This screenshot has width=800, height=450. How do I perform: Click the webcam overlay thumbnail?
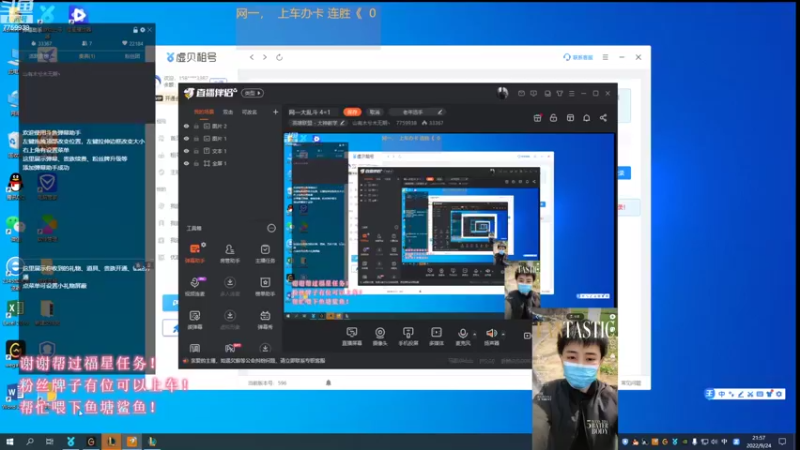[x=575, y=379]
